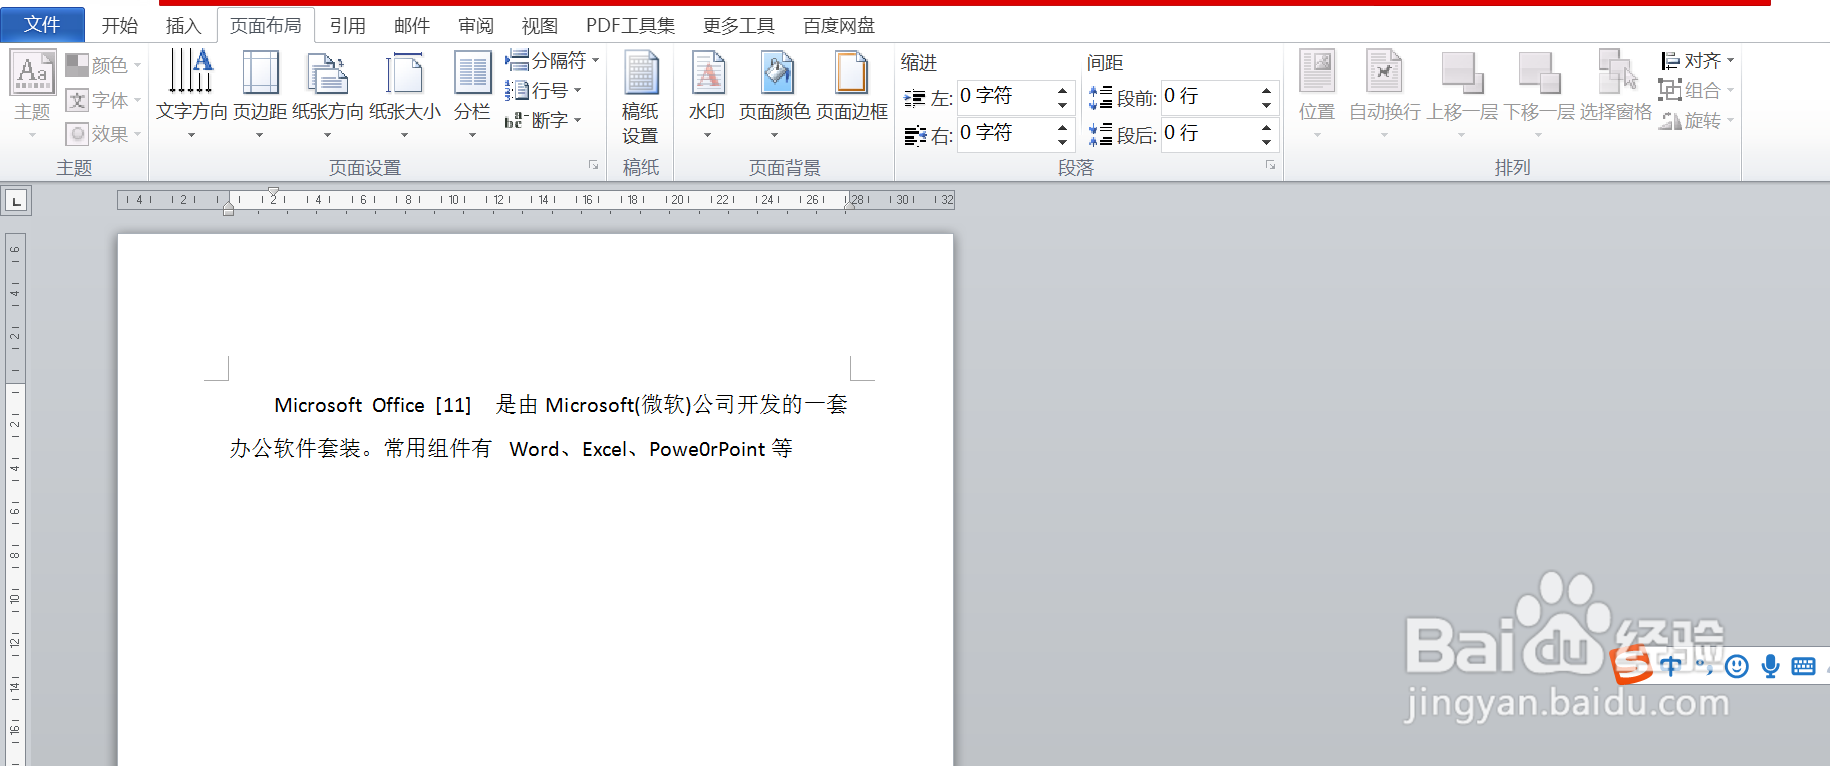Open the 文件 file tab

point(42,25)
